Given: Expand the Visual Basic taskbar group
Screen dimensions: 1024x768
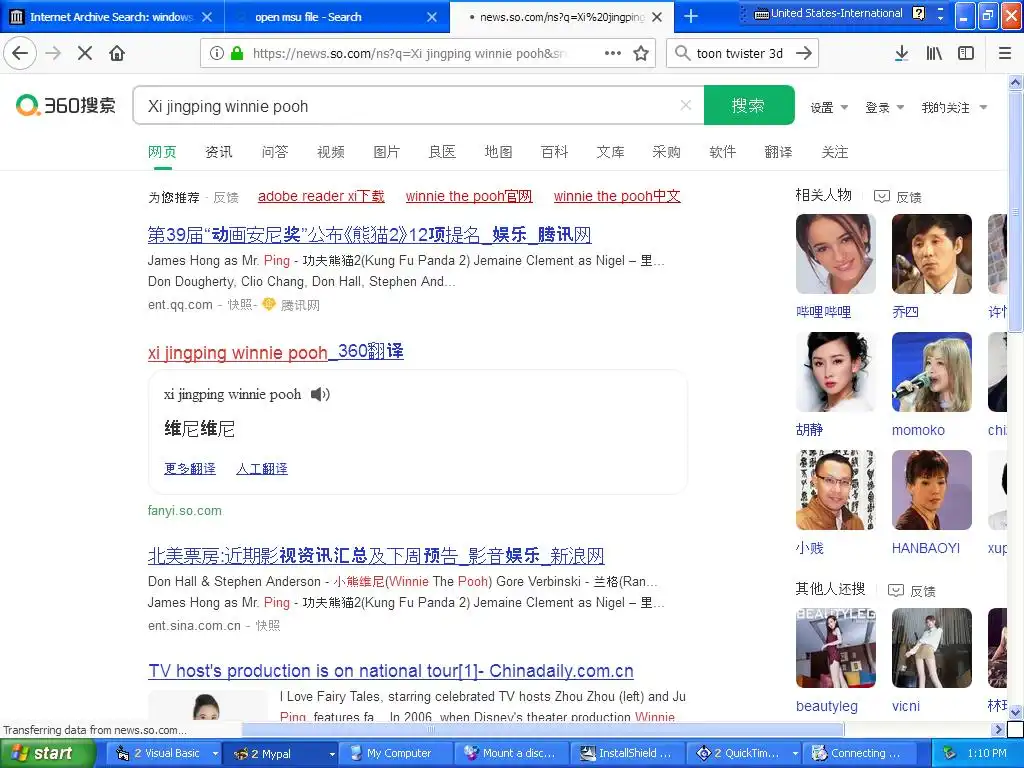Looking at the screenshot, I should tap(215, 754).
